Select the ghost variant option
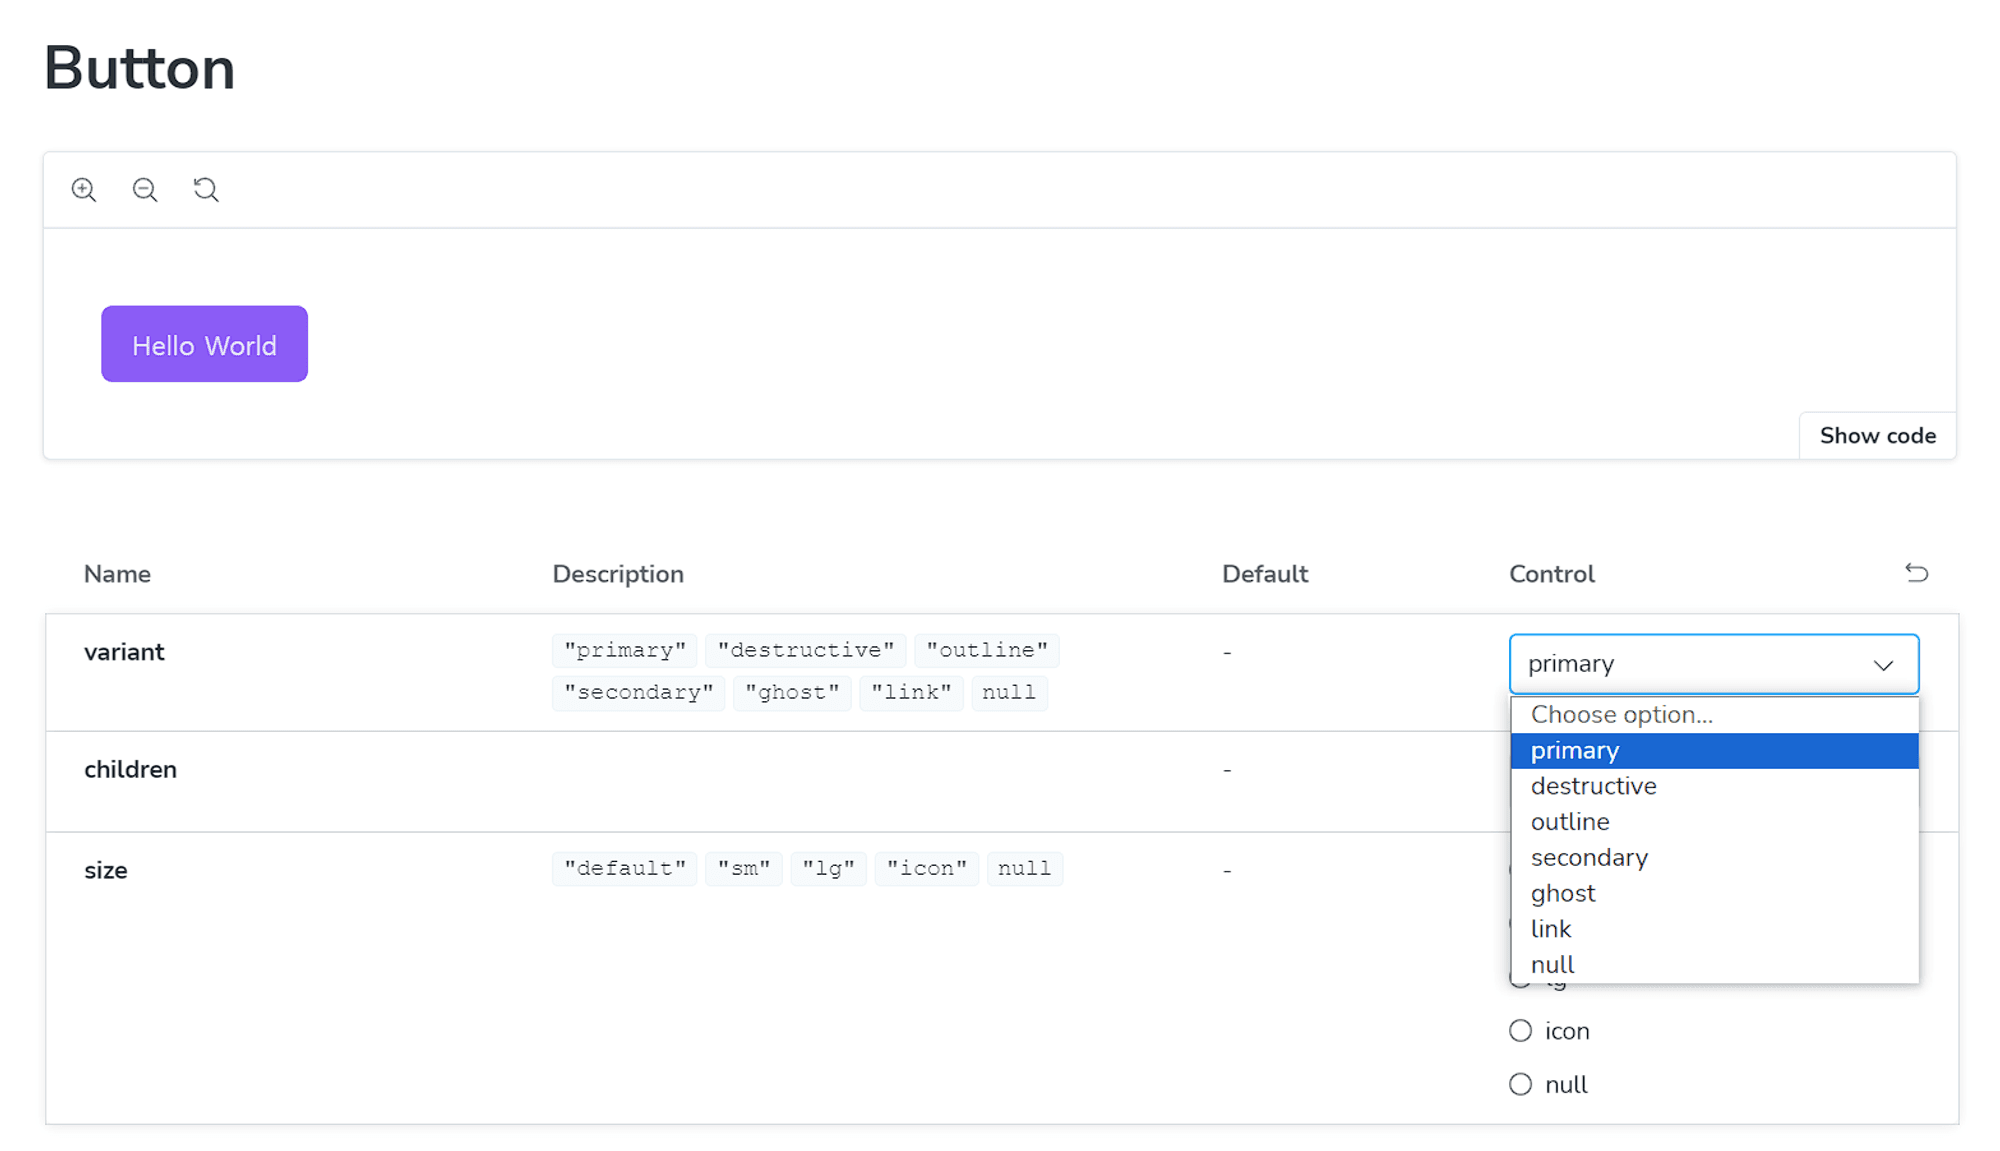2000x1151 pixels. (1566, 893)
